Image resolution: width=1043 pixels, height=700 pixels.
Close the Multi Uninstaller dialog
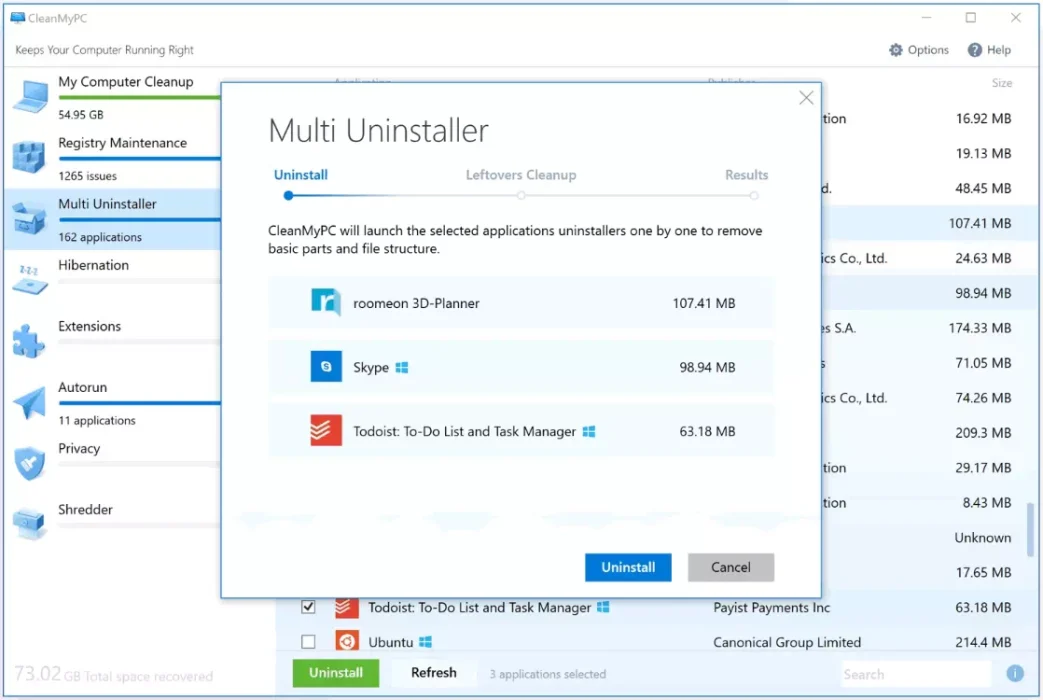pyautogui.click(x=806, y=98)
